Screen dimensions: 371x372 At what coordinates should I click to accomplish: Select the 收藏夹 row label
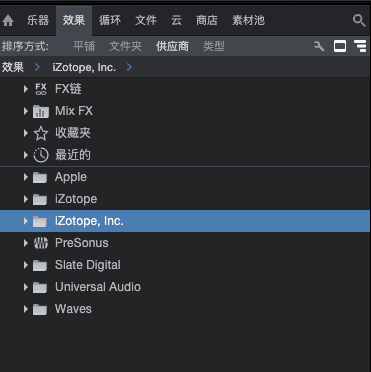[x=73, y=133]
